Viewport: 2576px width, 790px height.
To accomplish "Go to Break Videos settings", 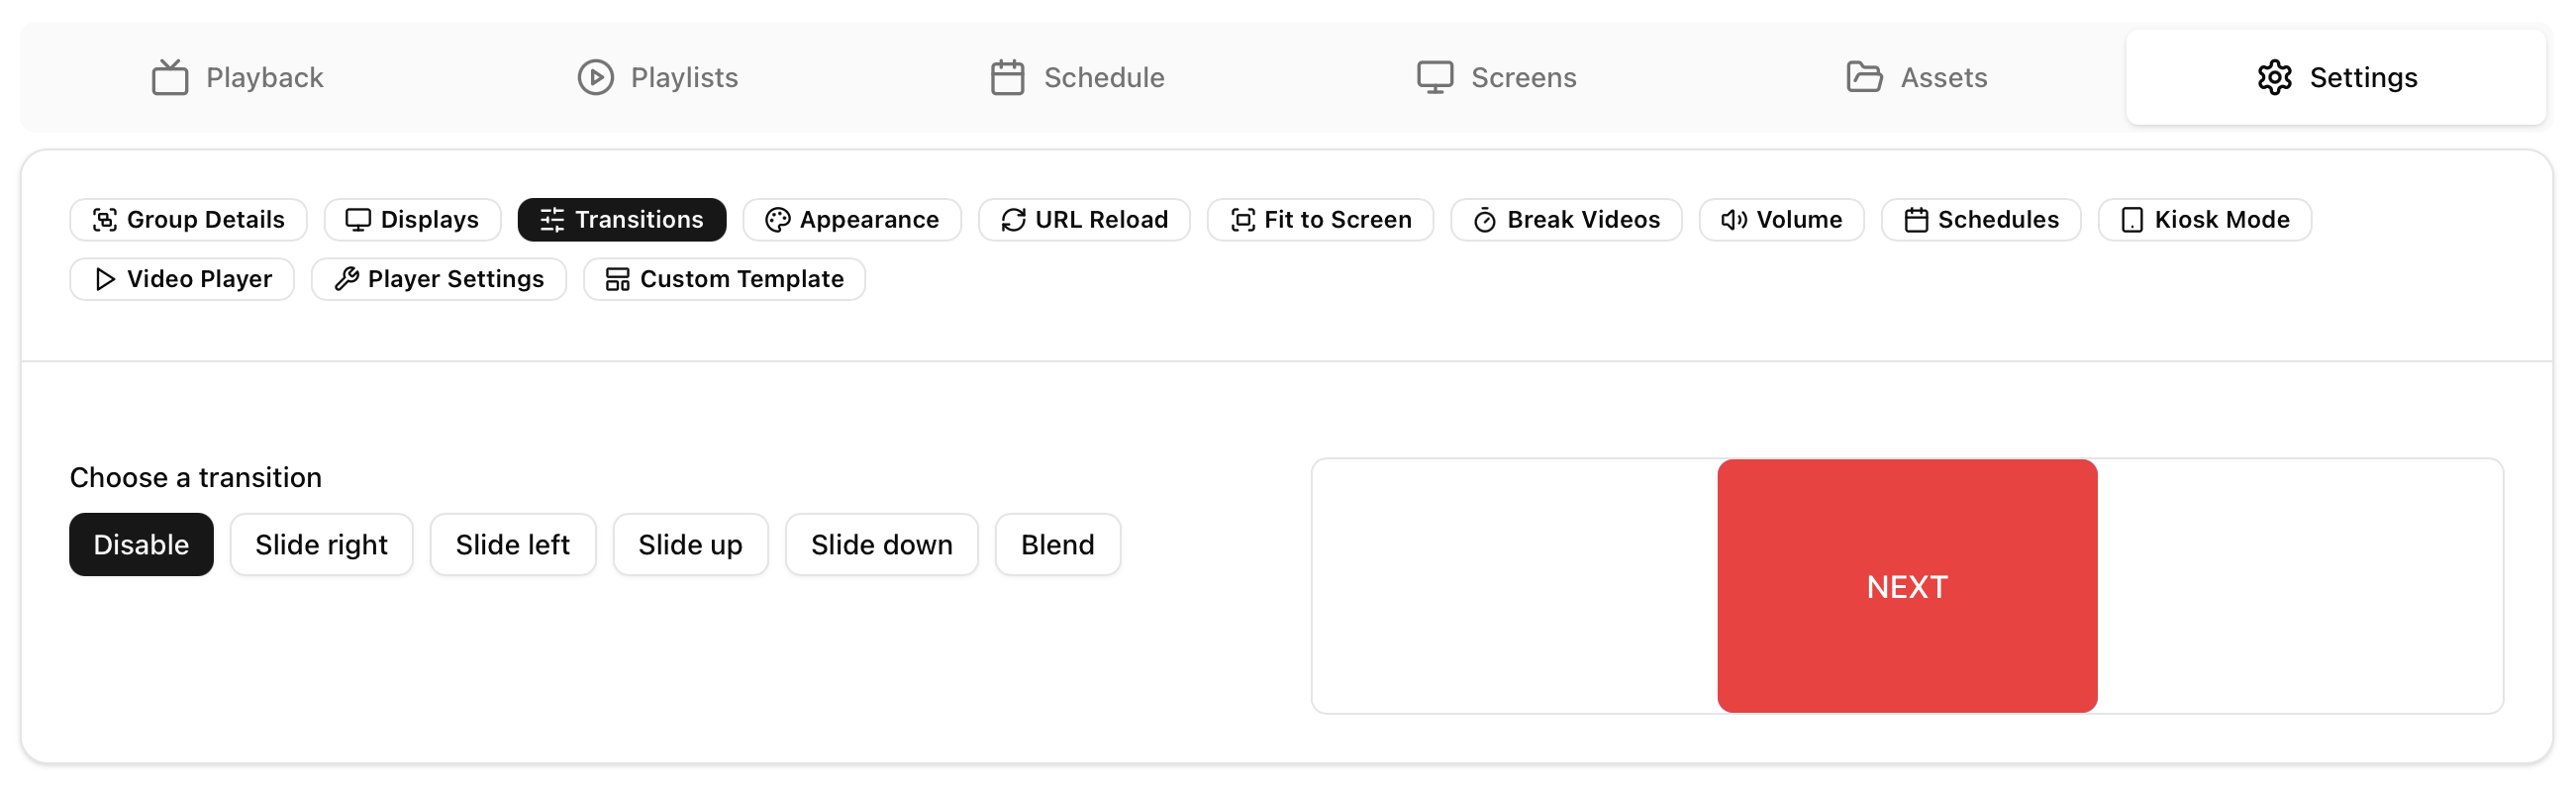I will pyautogui.click(x=1566, y=220).
